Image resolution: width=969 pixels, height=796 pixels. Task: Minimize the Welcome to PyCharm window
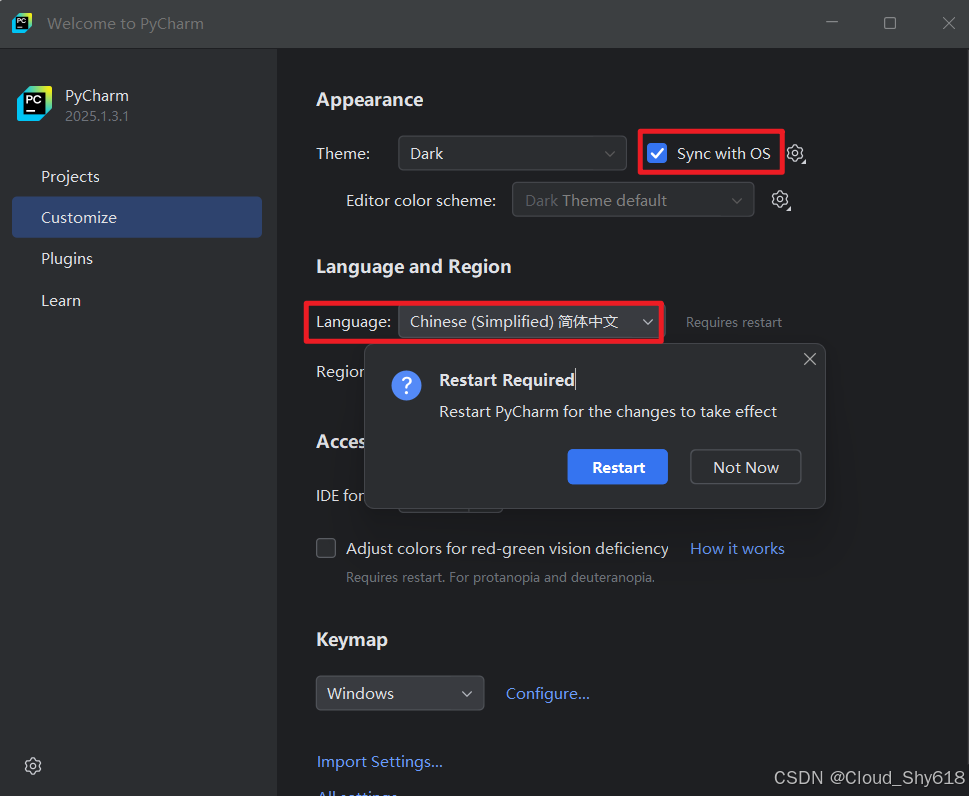pos(832,23)
